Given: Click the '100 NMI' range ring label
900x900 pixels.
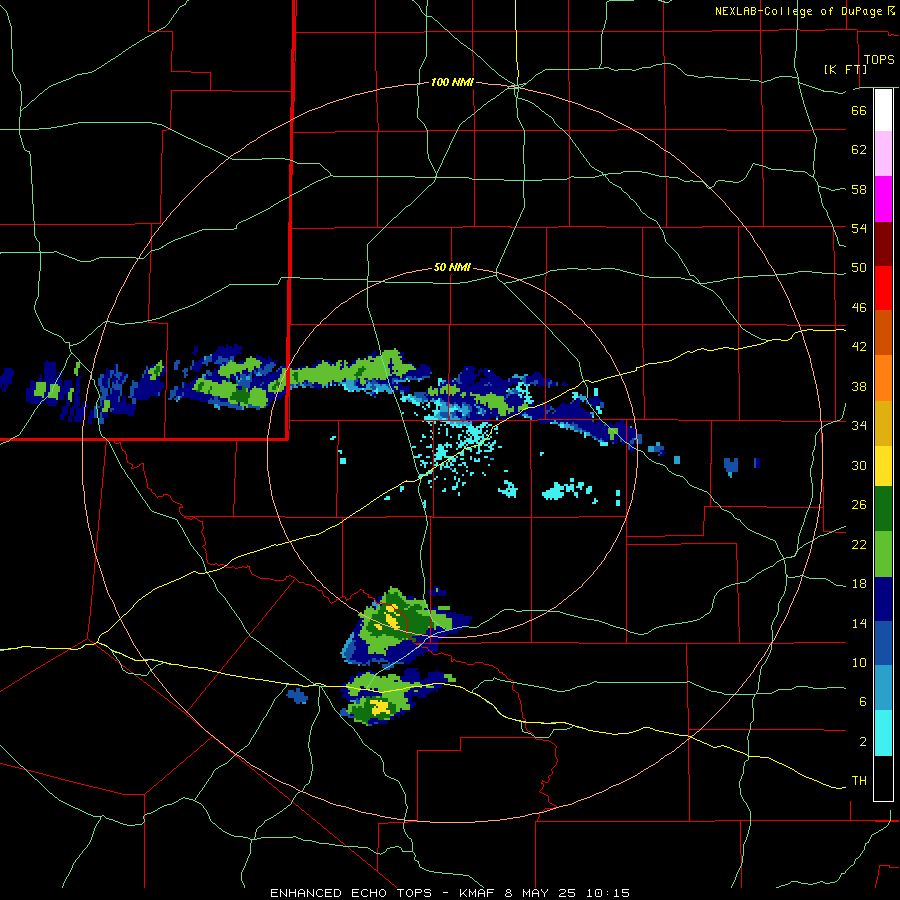Looking at the screenshot, I should click(452, 83).
